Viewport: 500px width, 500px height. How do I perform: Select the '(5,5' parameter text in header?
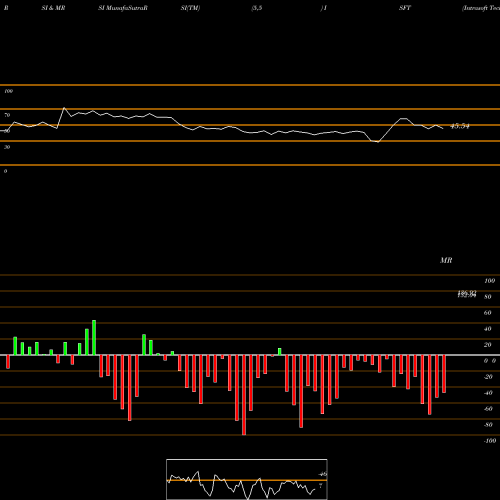click(257, 8)
